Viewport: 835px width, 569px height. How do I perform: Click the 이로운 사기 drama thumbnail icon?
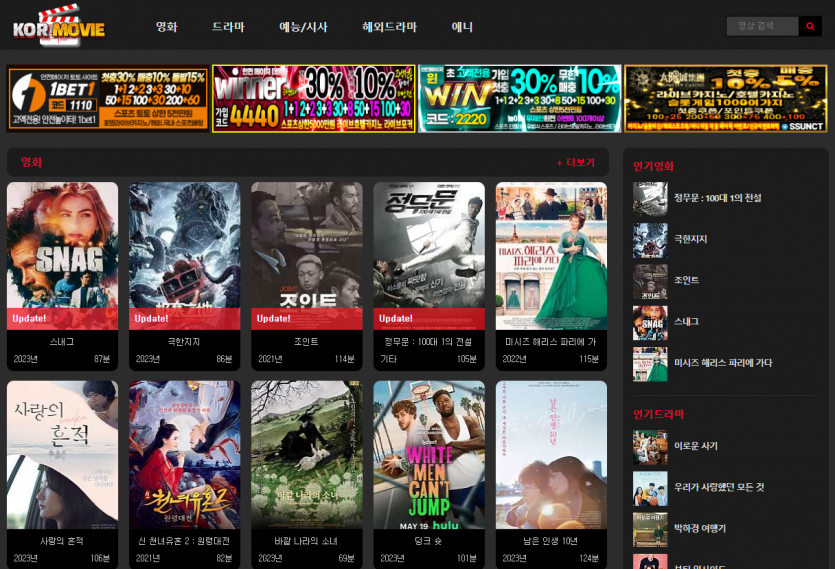pyautogui.click(x=650, y=446)
